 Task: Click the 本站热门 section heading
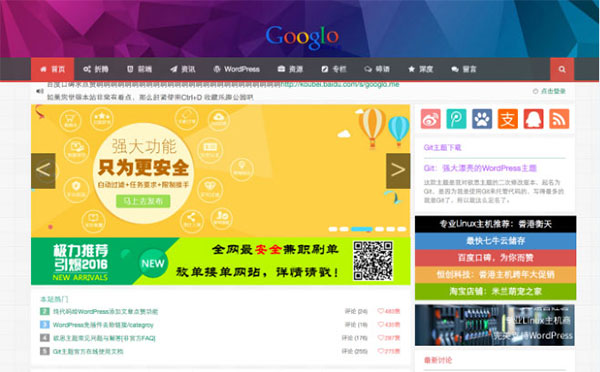click(54, 299)
